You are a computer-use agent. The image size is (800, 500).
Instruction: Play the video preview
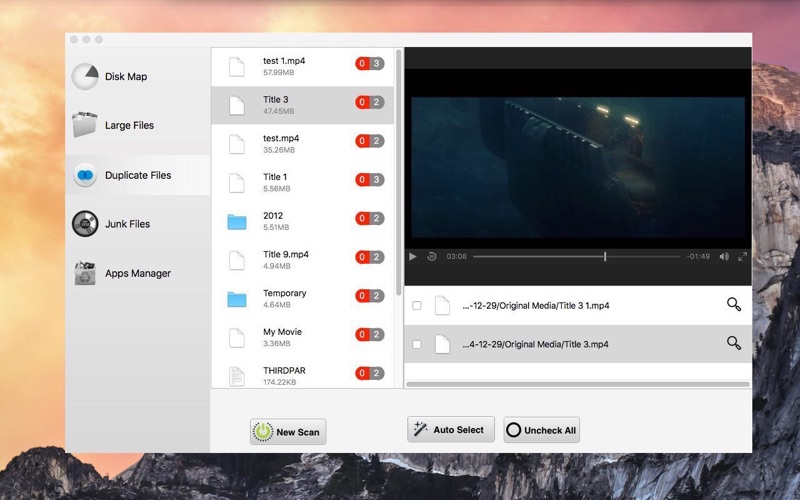tap(413, 257)
